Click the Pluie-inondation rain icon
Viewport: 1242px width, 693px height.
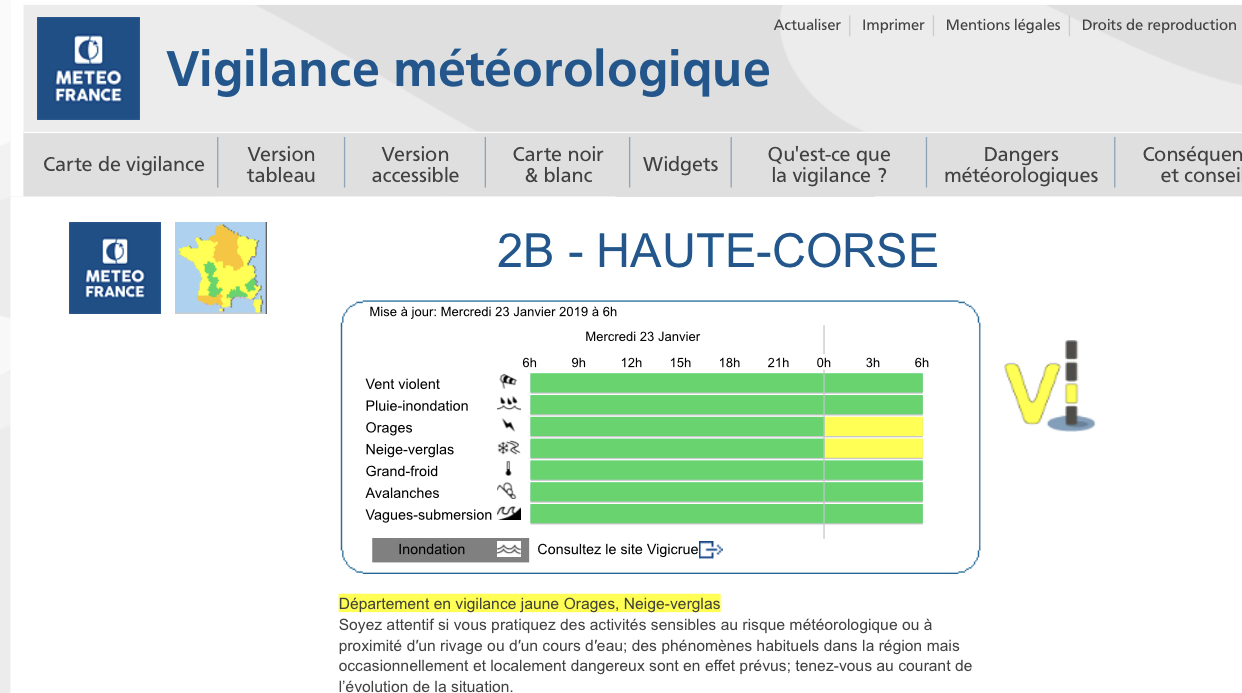[509, 405]
